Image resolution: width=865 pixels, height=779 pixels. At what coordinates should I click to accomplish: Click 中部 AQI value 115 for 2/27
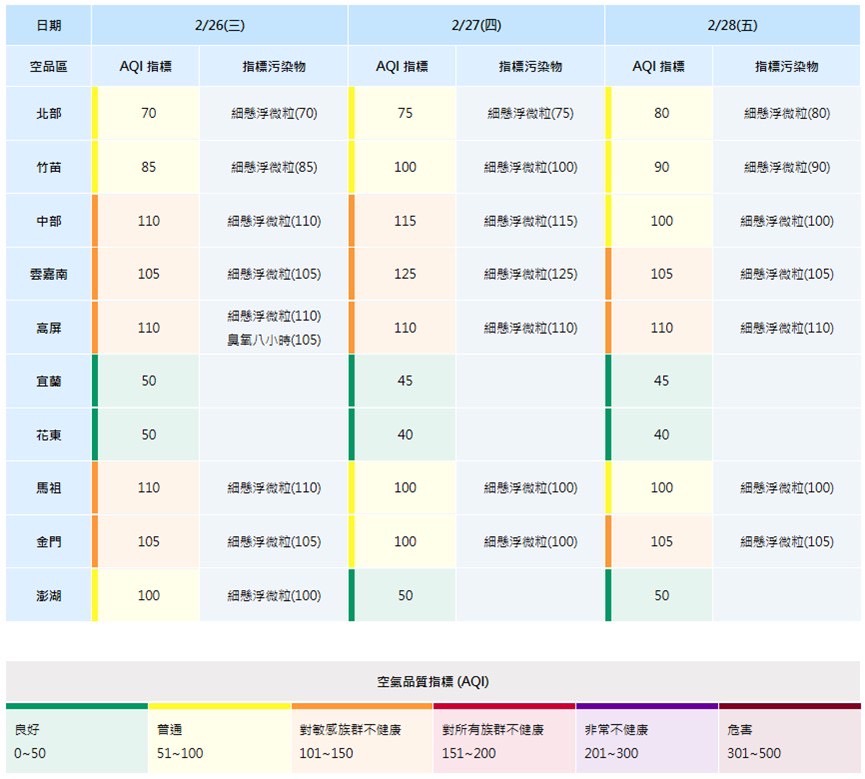405,221
